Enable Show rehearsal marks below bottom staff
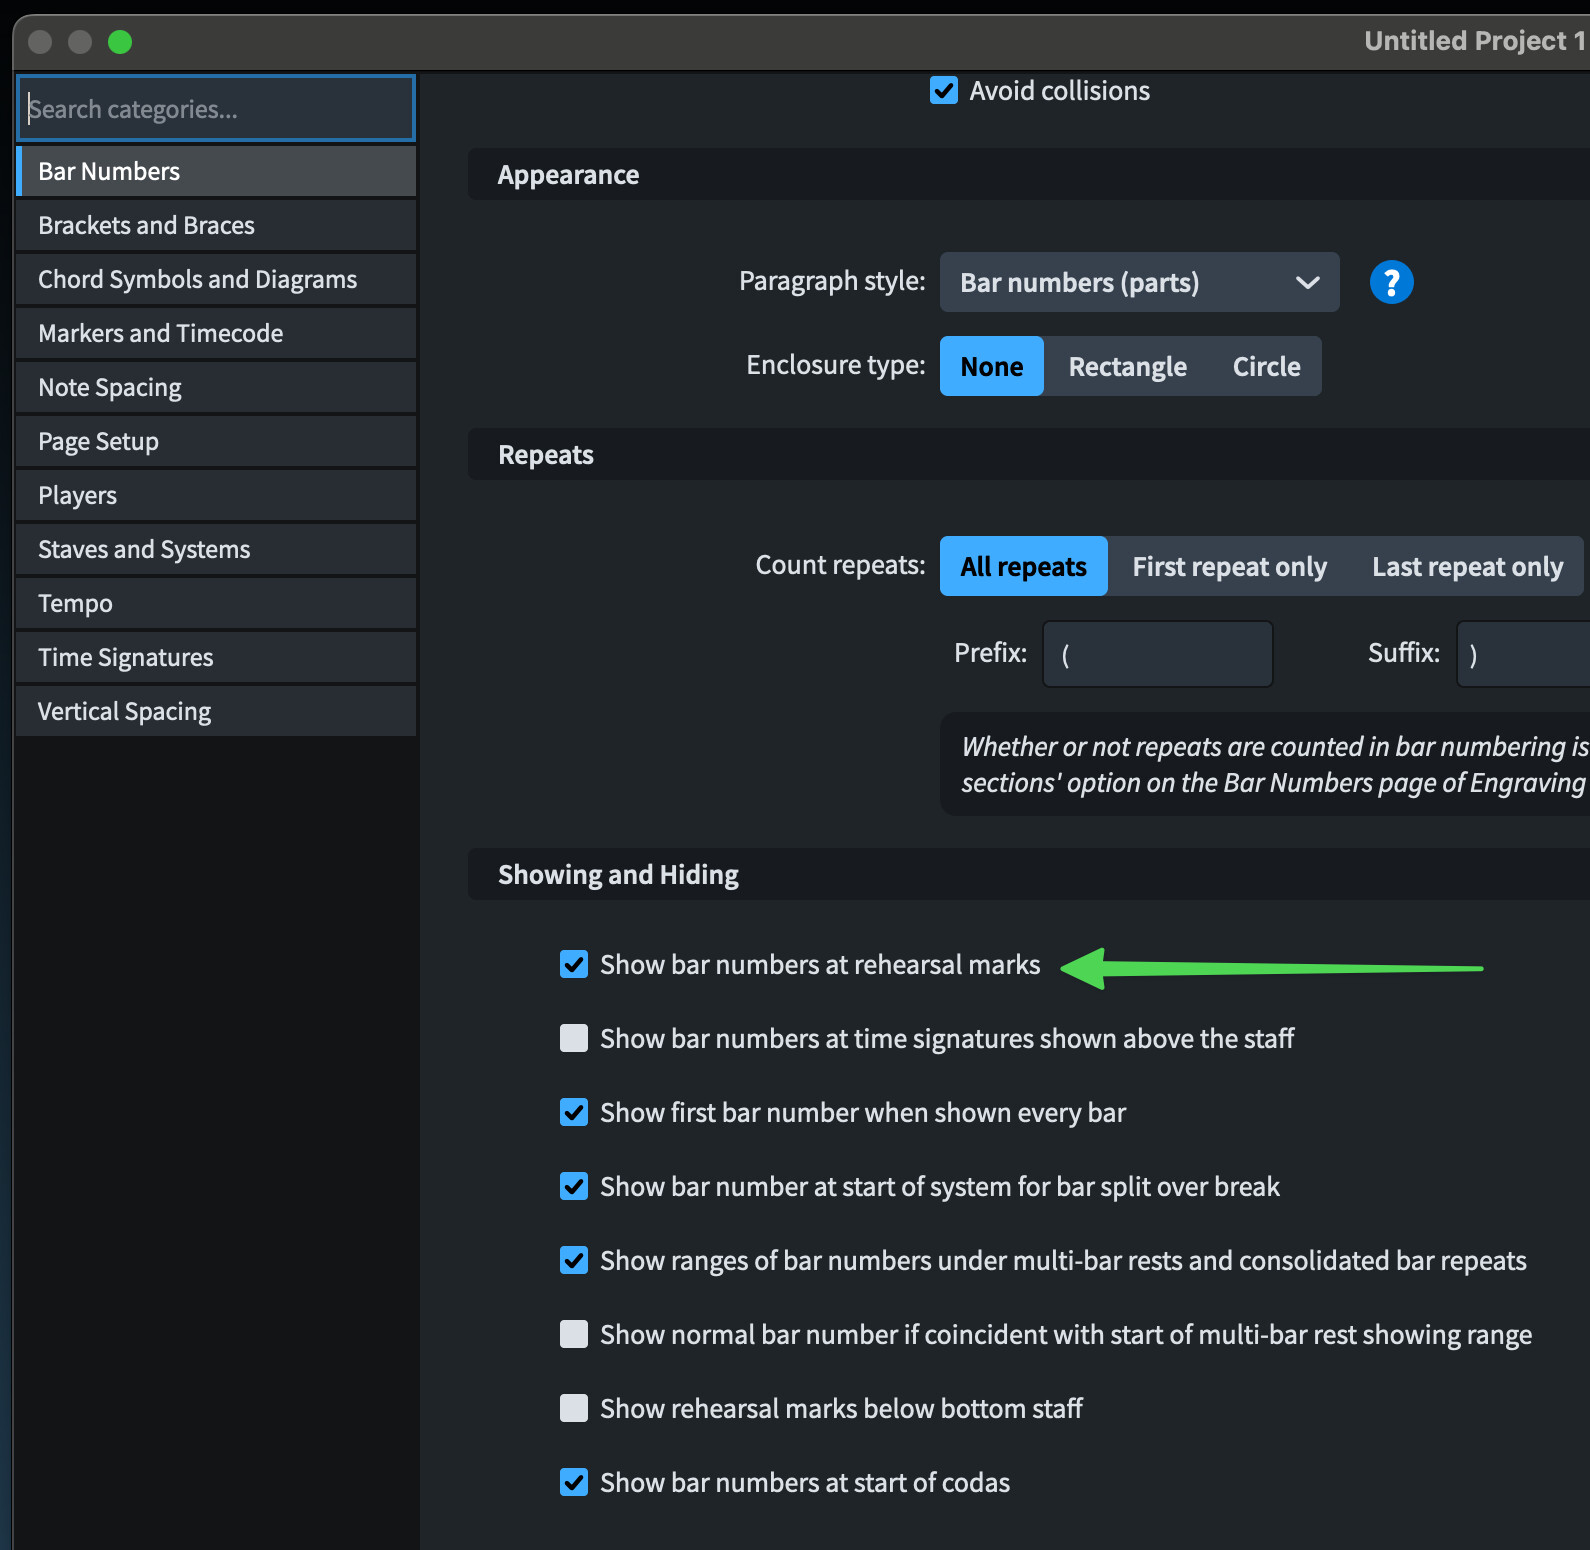1590x1550 pixels. pos(574,1409)
